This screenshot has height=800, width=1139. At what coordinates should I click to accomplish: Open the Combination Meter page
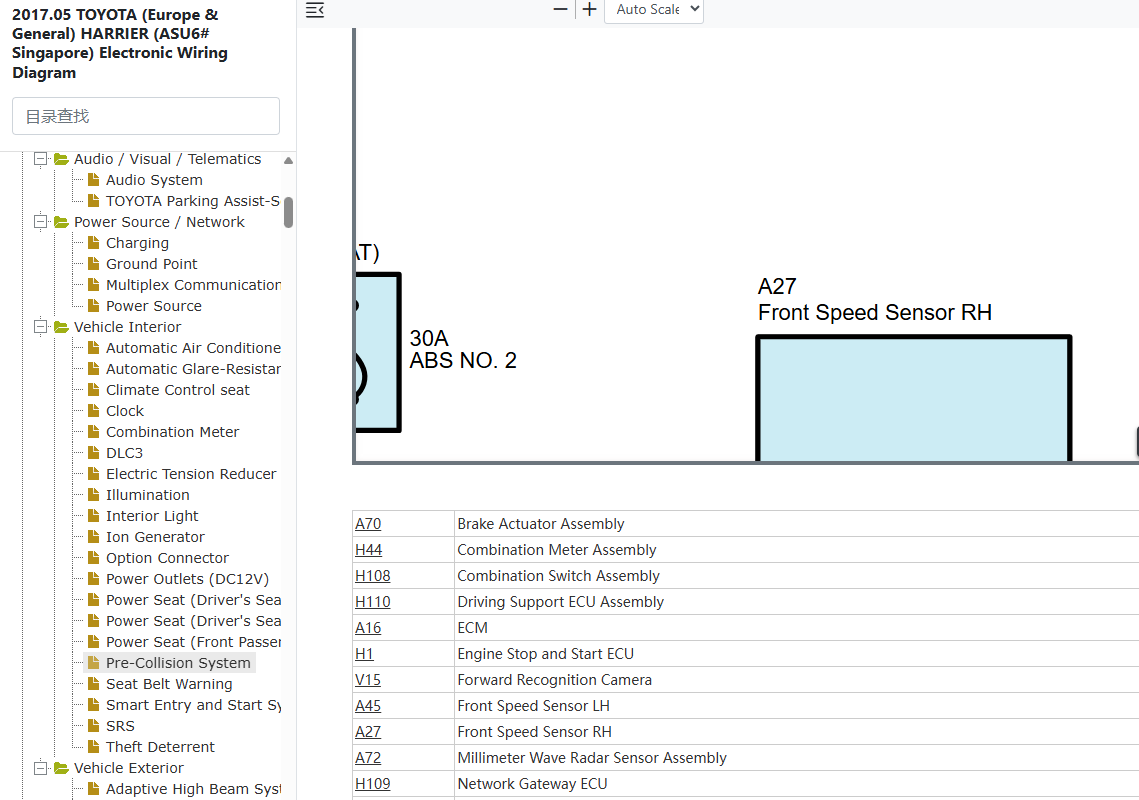172,432
